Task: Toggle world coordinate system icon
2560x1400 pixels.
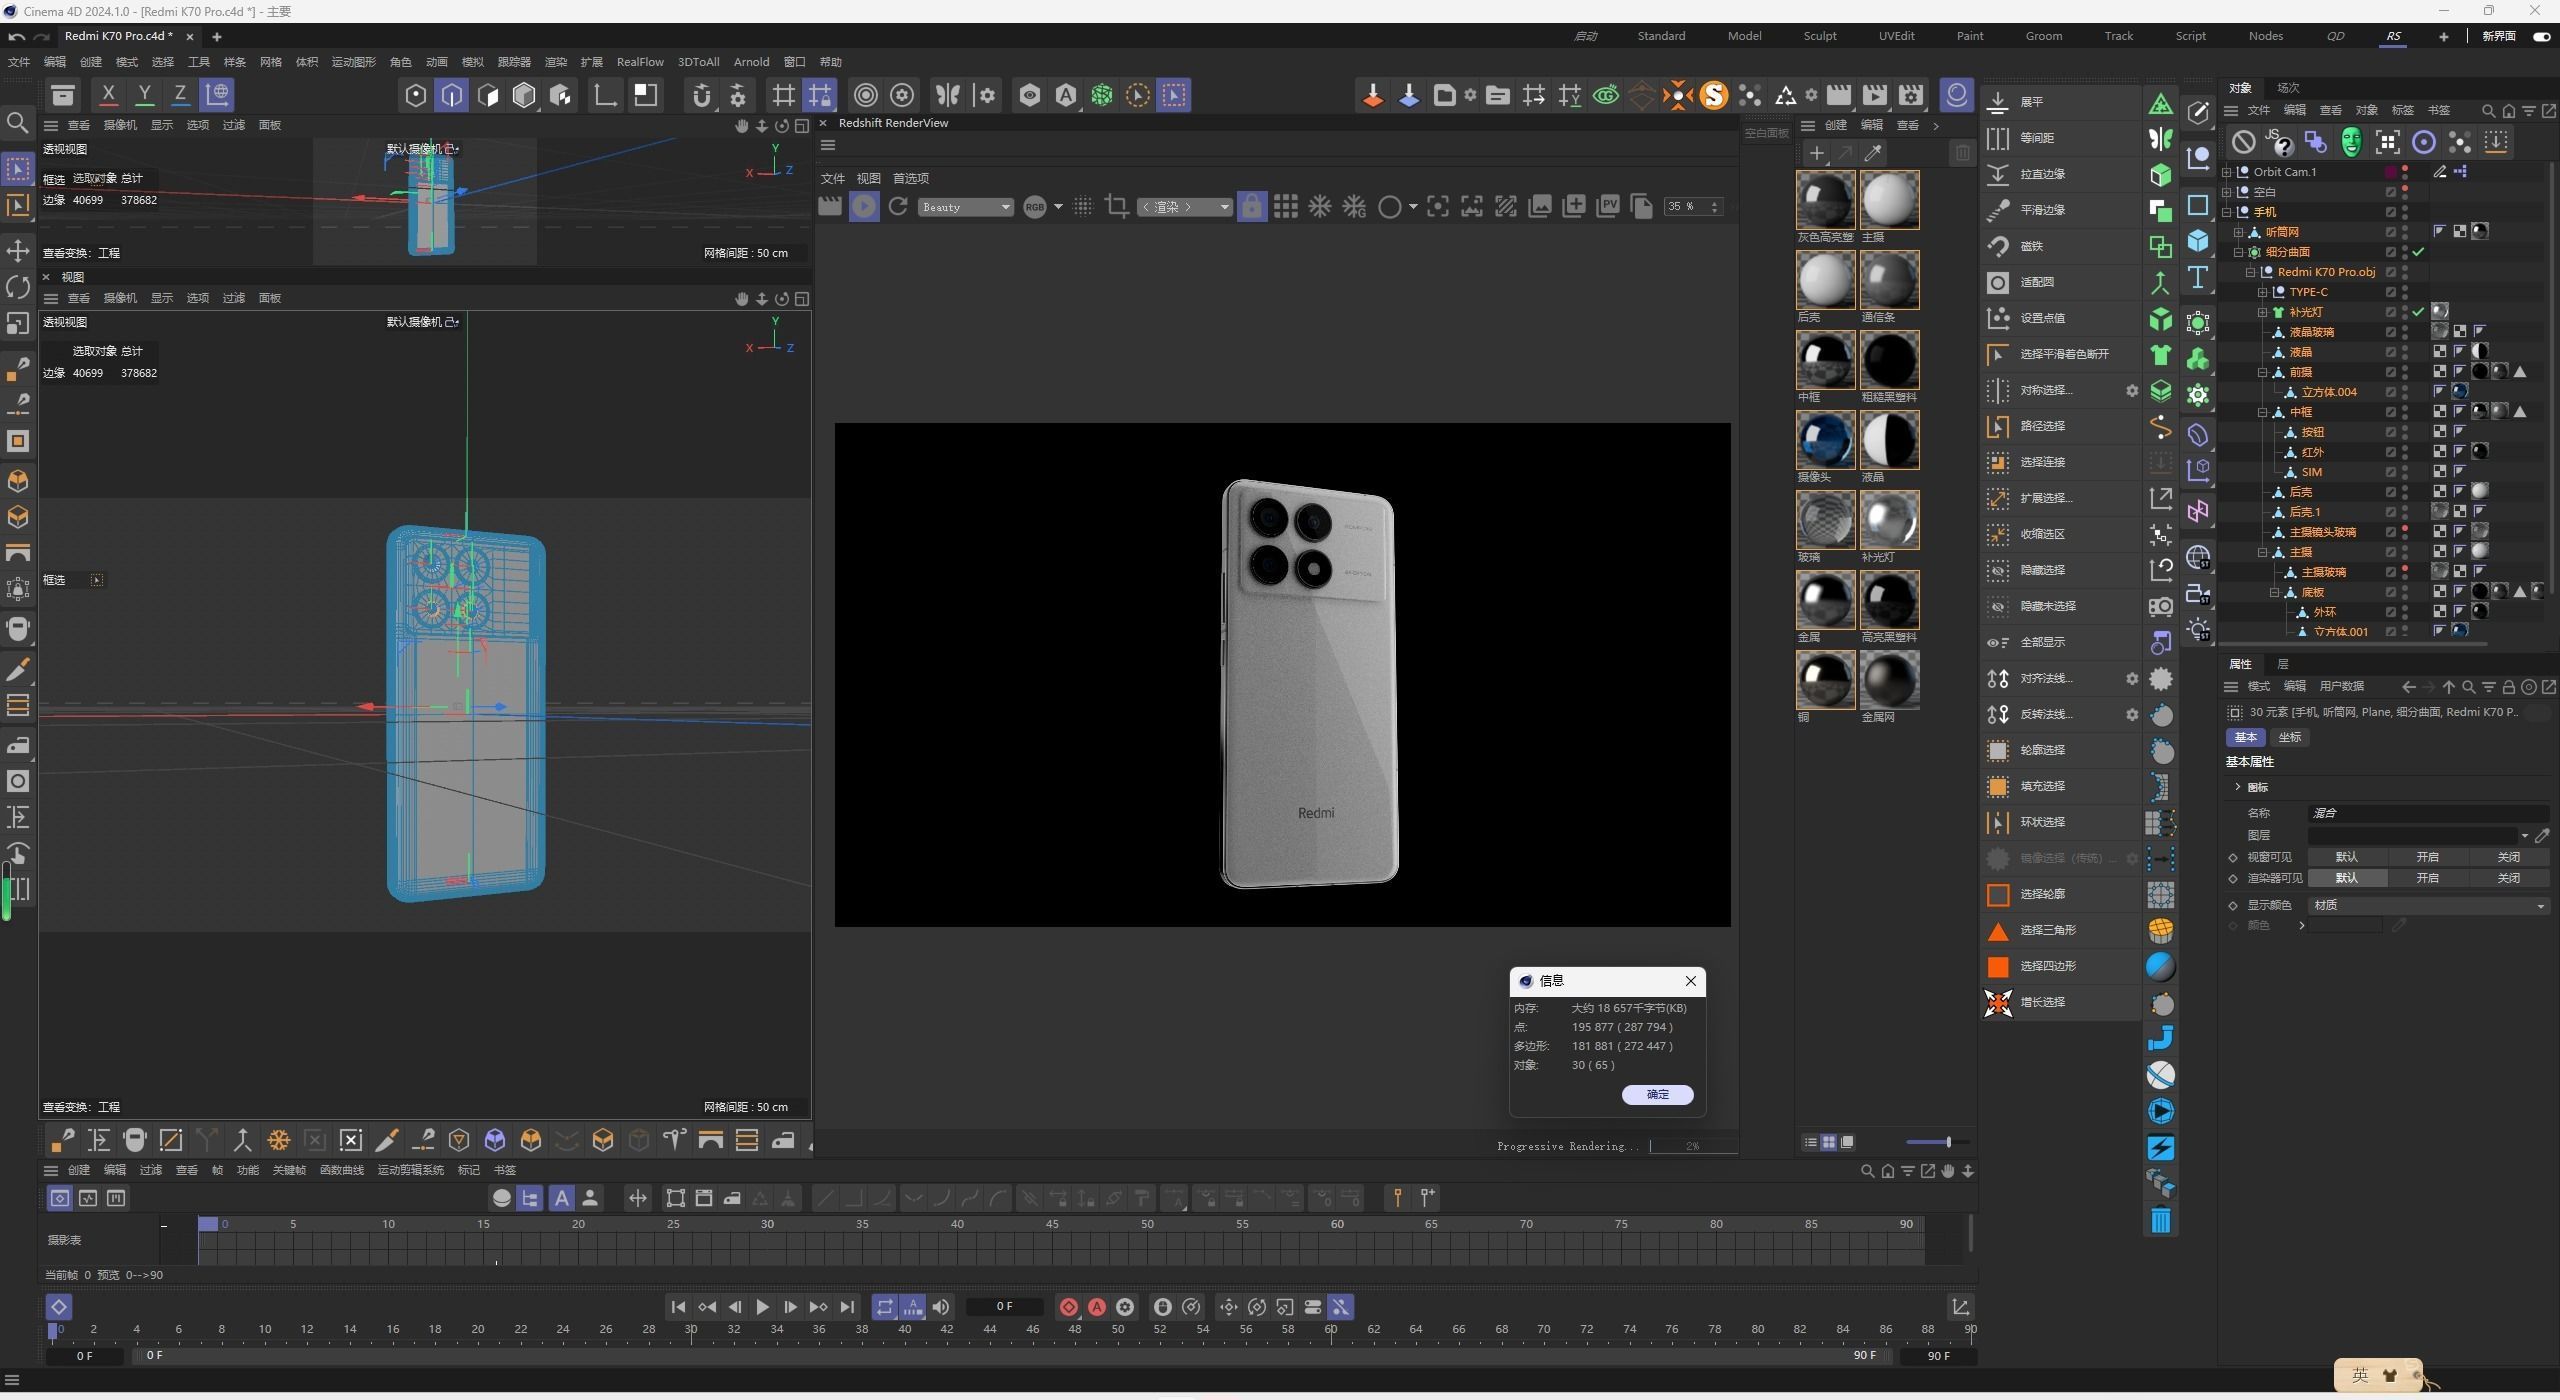Action: [217, 95]
